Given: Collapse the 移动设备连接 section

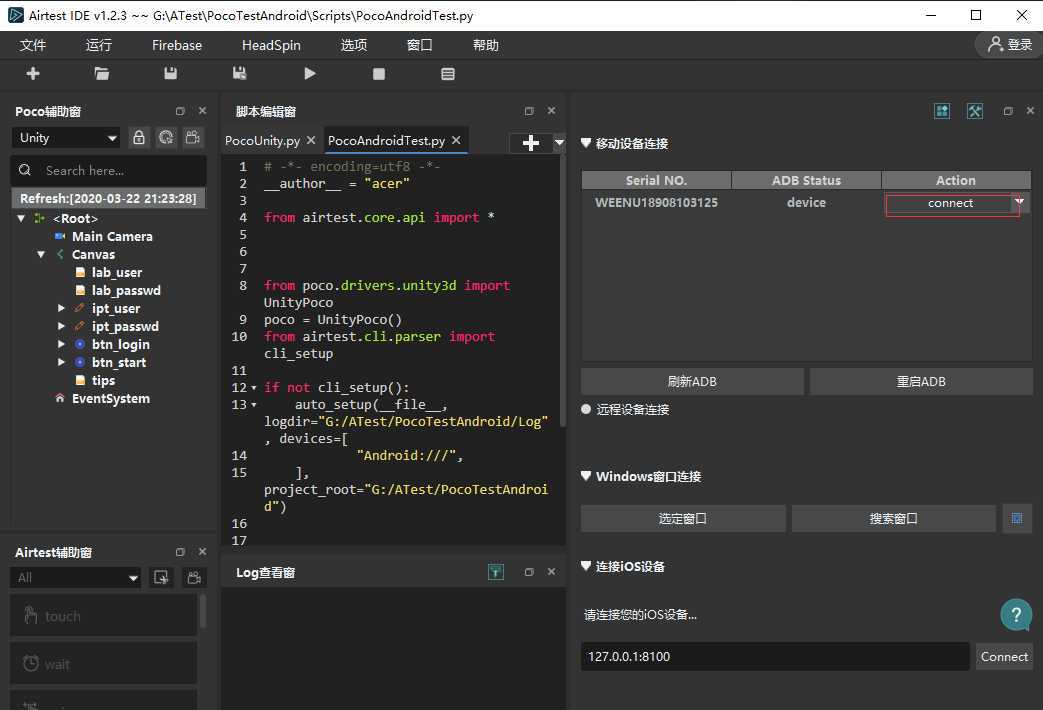Looking at the screenshot, I should [586, 143].
